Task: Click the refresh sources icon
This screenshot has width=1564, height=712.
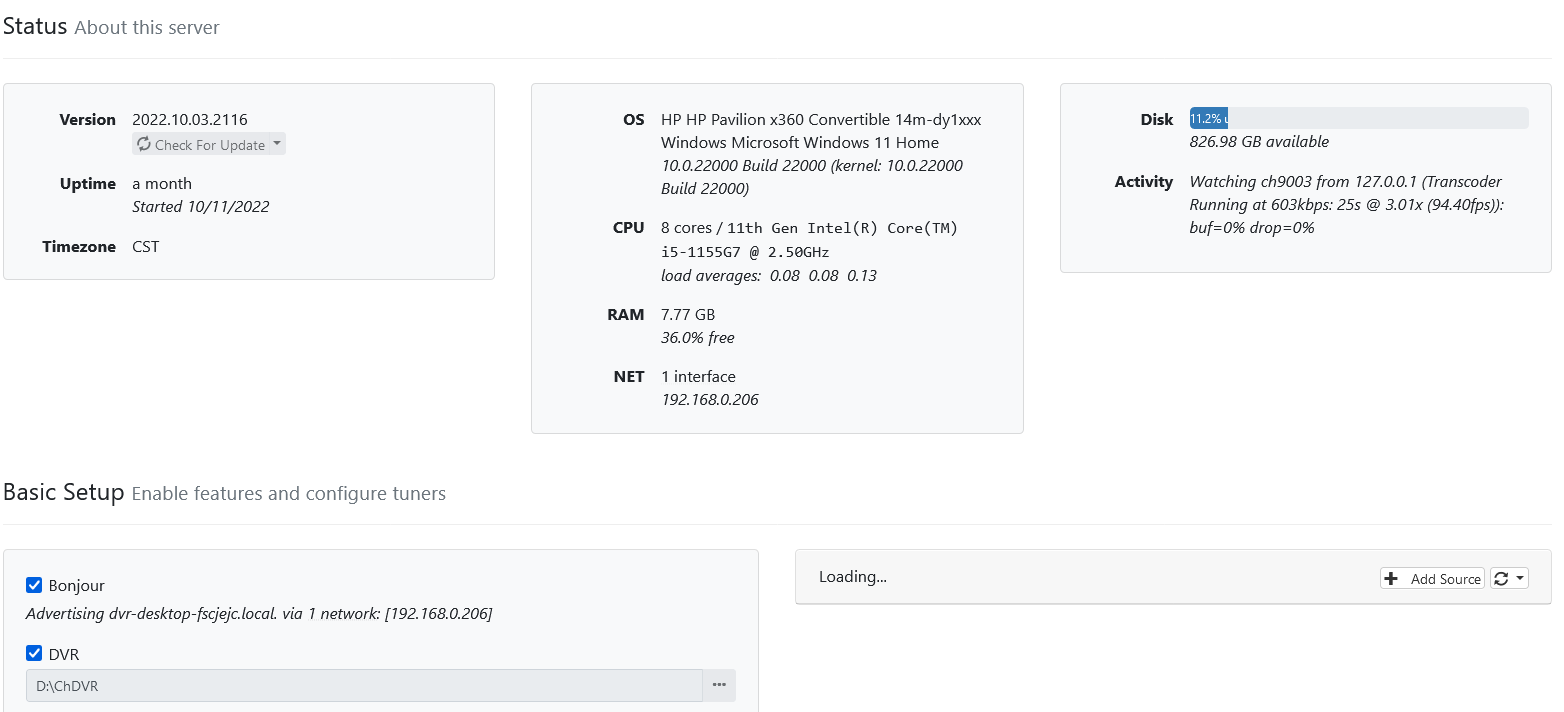Action: point(1501,579)
